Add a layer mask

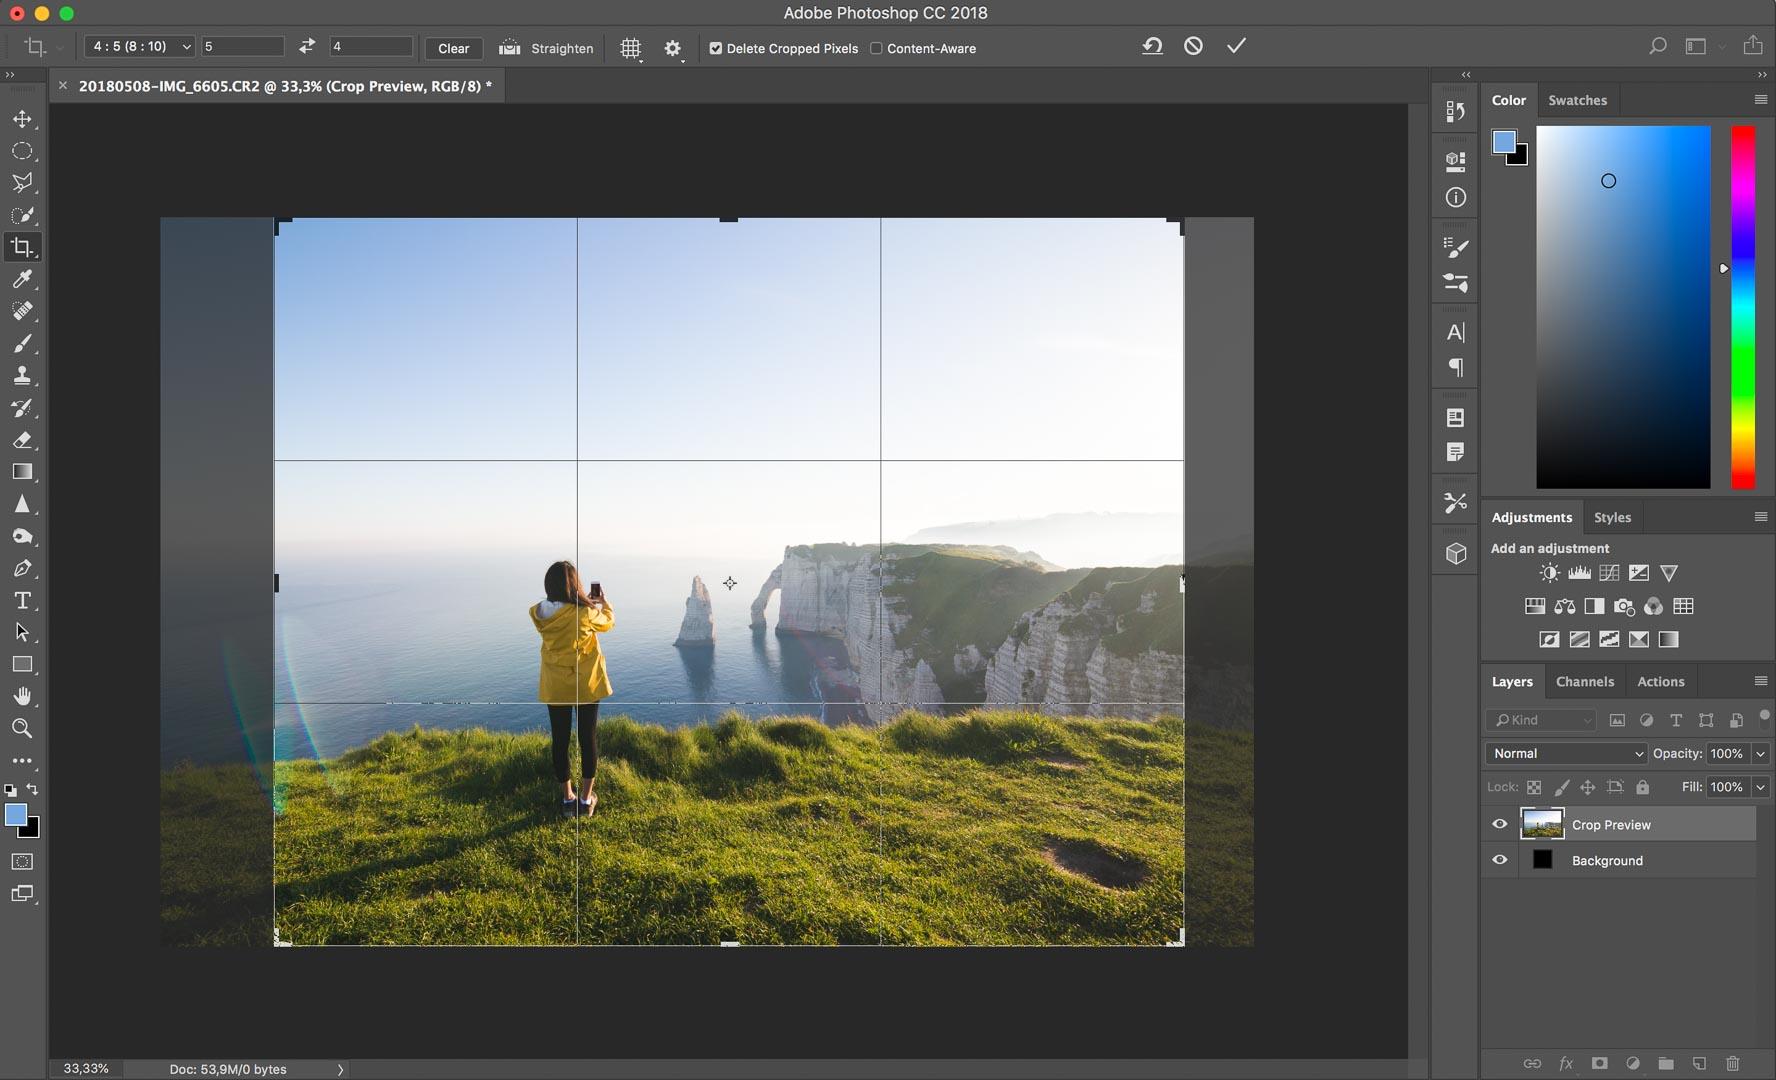(1599, 1064)
